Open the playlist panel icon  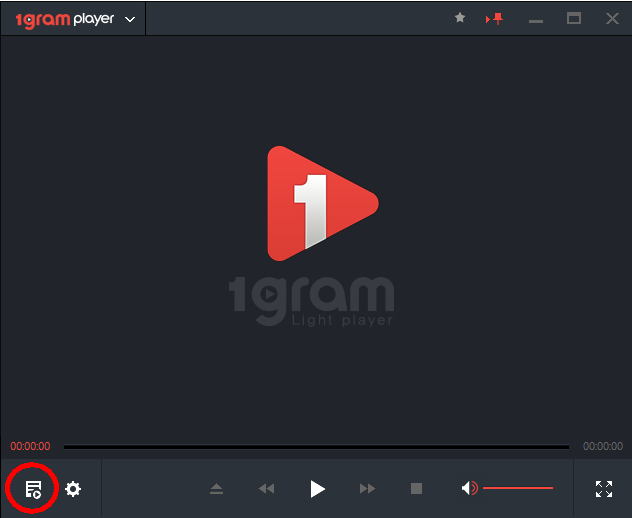(x=33, y=489)
